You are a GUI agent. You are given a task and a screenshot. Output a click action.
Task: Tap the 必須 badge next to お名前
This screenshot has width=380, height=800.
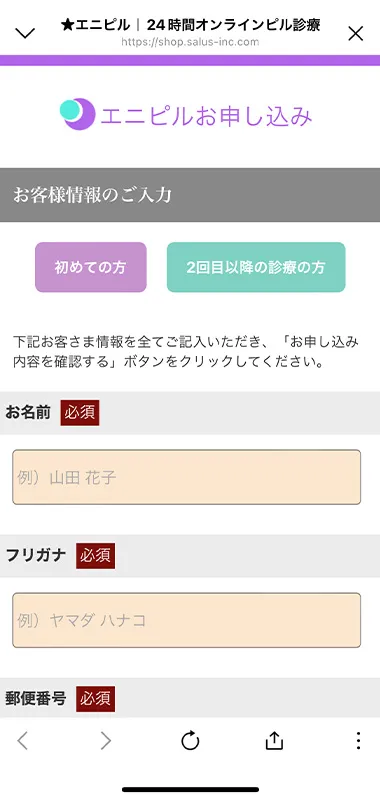[x=80, y=413]
